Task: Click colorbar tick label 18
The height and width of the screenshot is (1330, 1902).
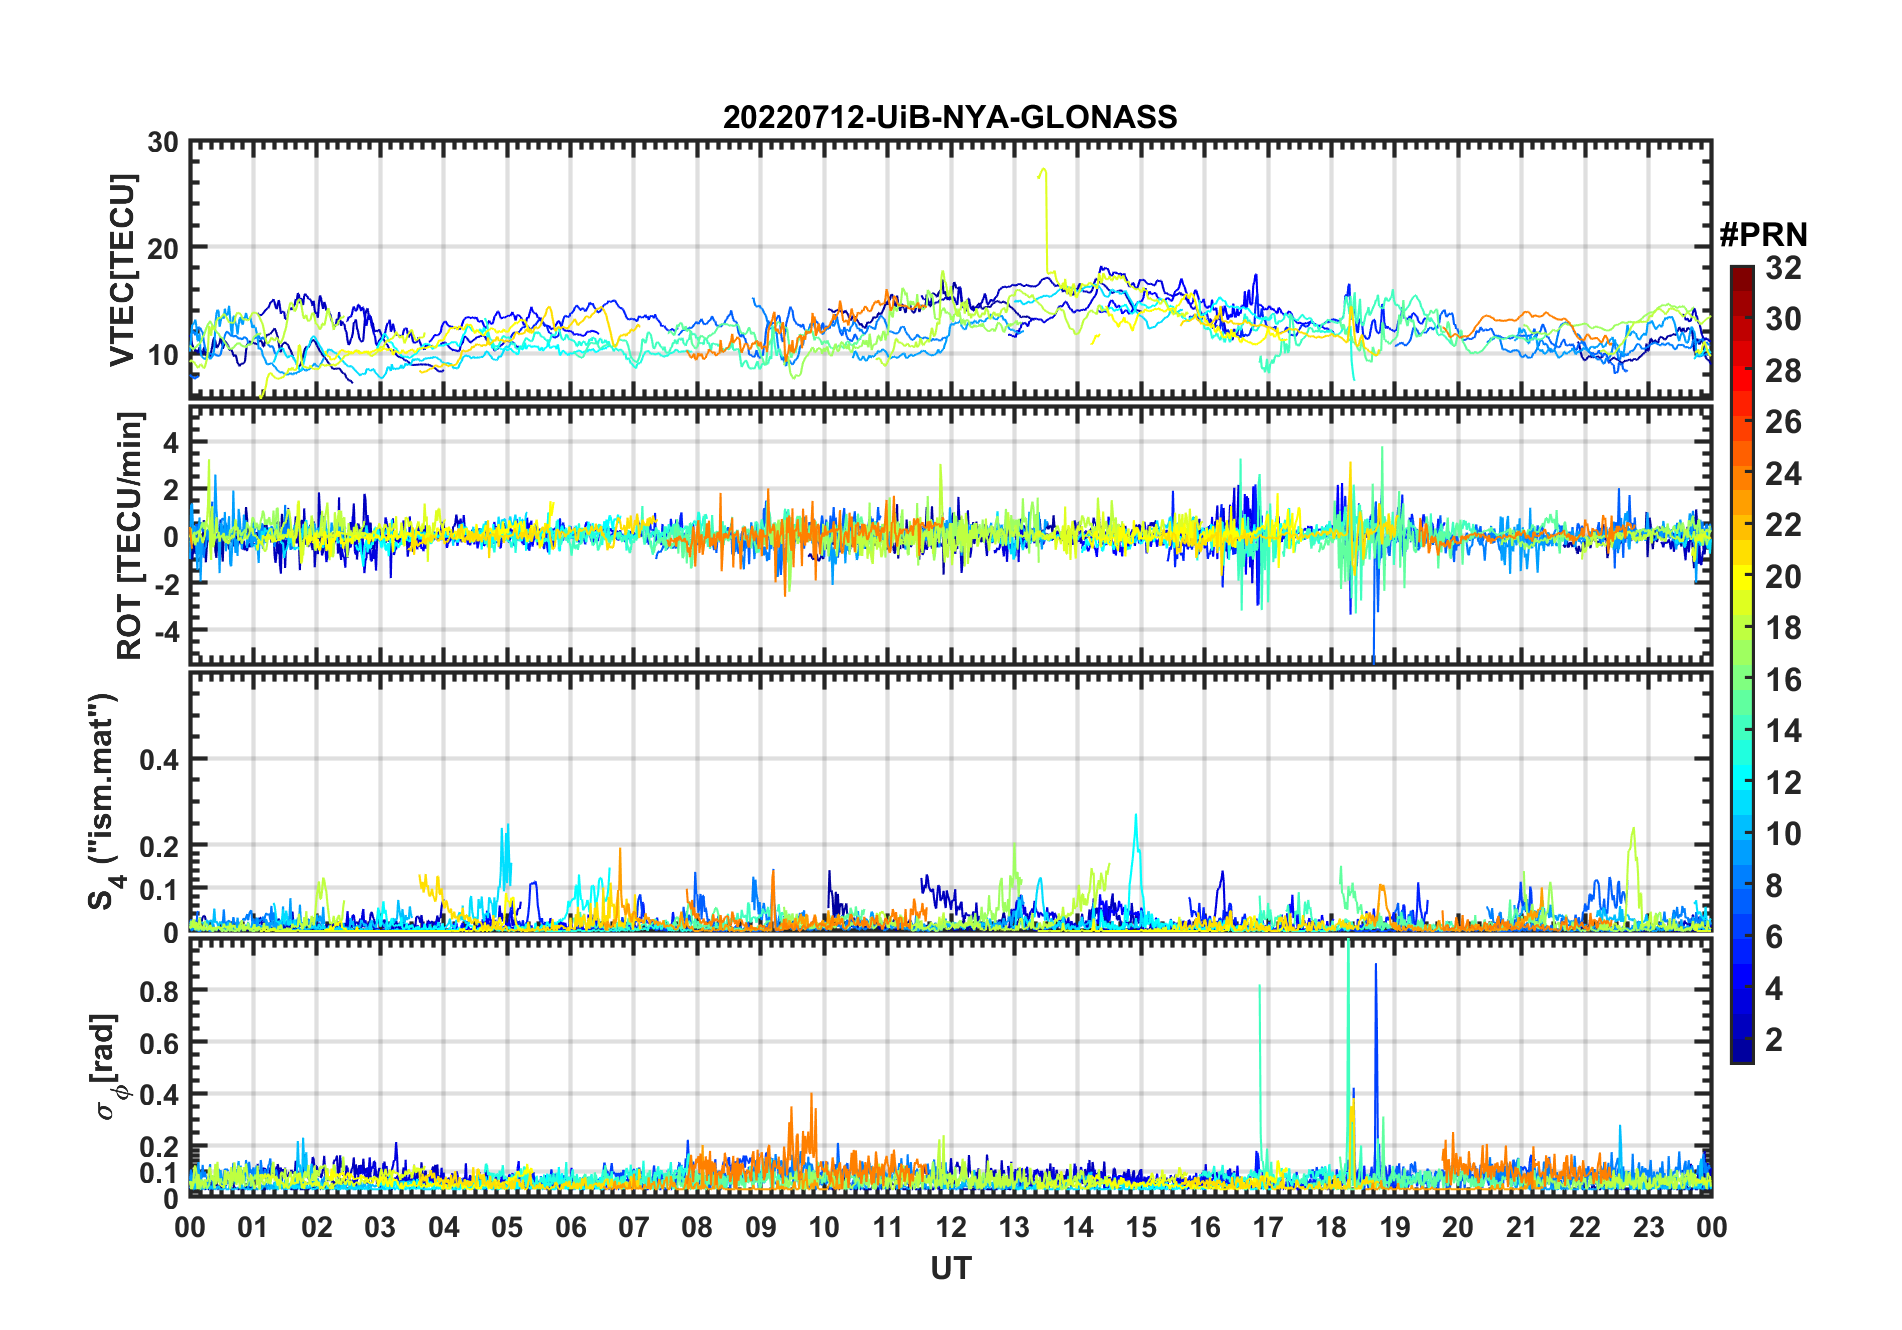Action: 1783,627
